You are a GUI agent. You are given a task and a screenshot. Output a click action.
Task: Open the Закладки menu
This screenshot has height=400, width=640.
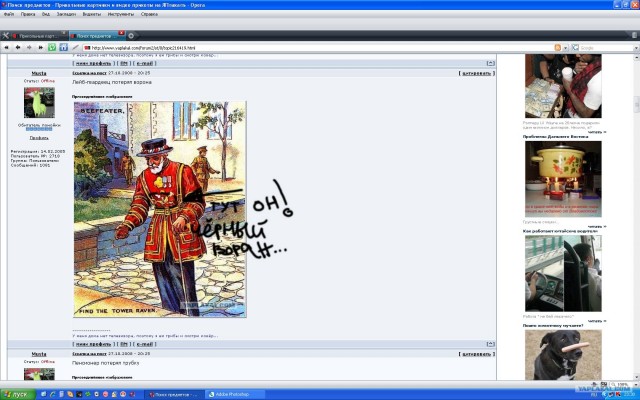point(66,14)
